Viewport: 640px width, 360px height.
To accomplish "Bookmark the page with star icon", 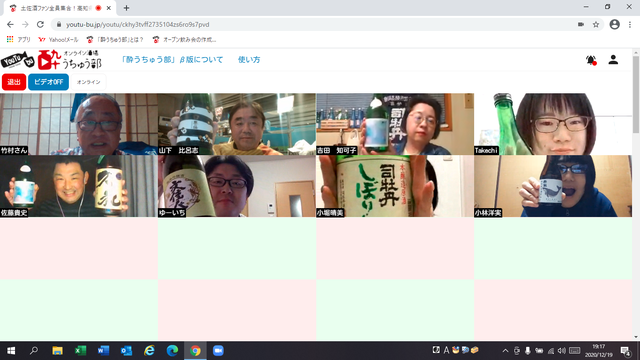I will (x=596, y=24).
